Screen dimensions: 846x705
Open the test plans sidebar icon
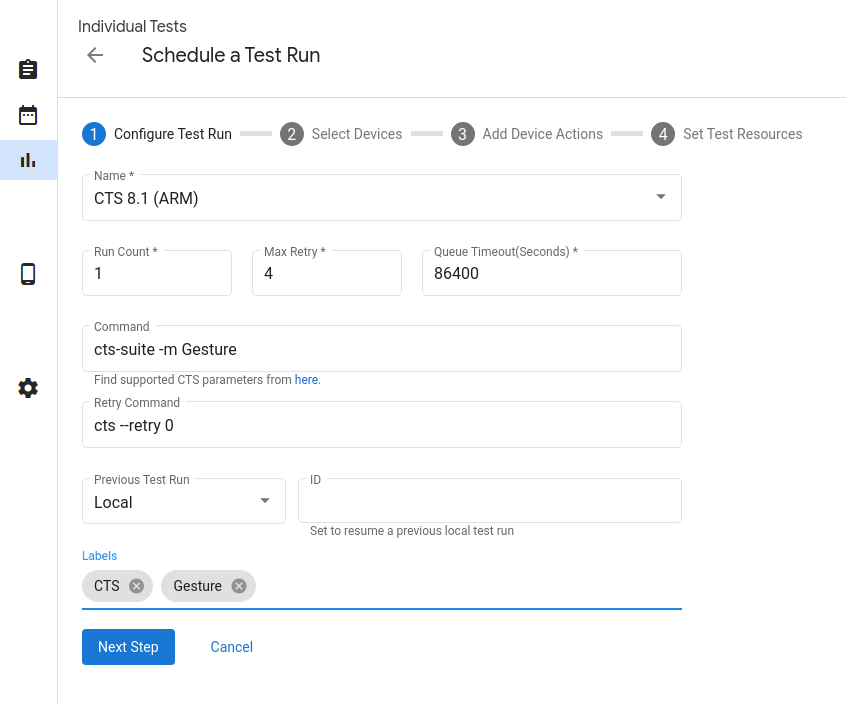[27, 70]
